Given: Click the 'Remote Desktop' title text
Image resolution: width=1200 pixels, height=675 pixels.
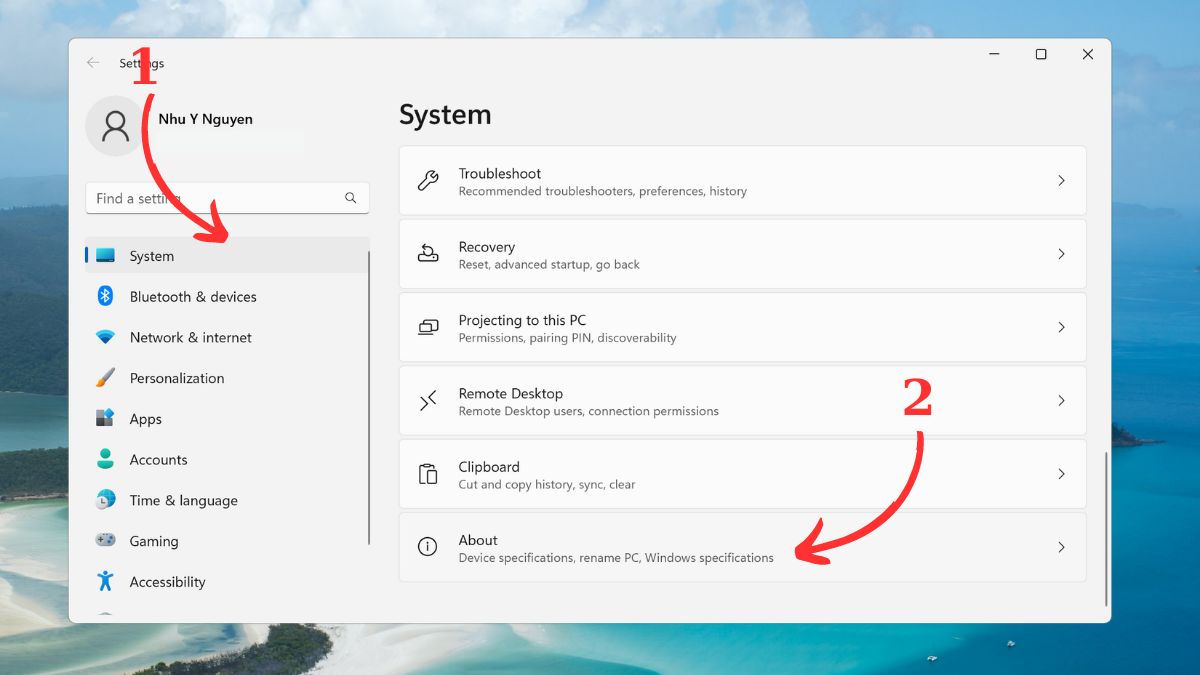Looking at the screenshot, I should (511, 393).
